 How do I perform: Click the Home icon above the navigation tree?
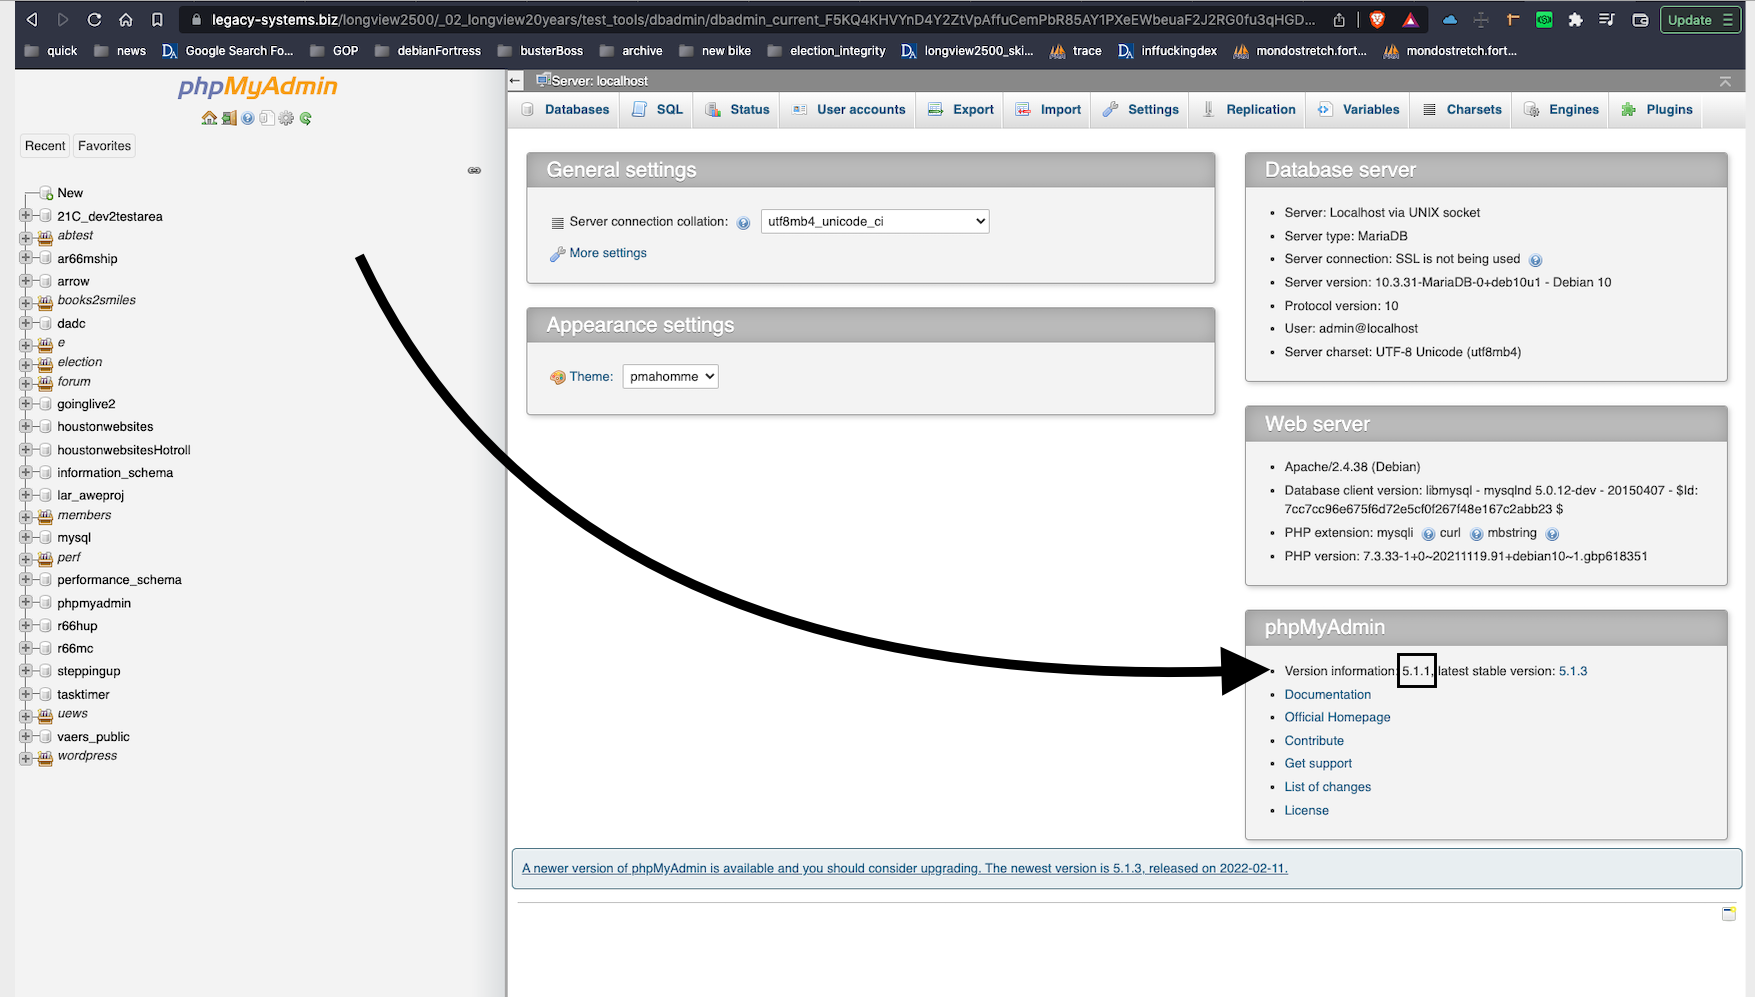point(209,117)
